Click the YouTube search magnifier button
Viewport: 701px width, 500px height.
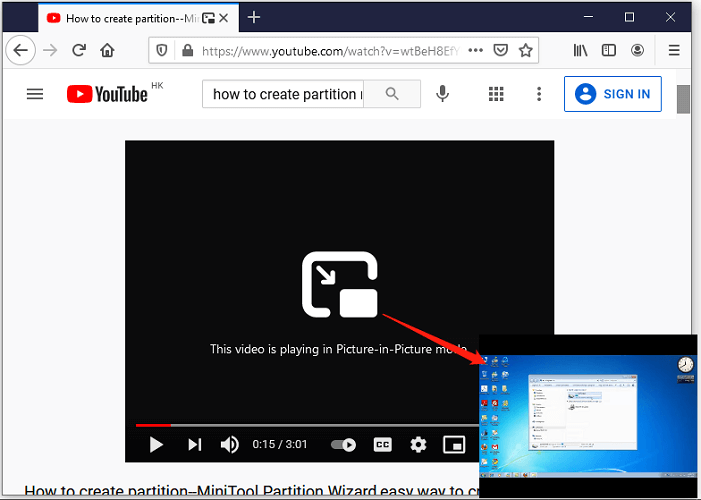coord(392,93)
